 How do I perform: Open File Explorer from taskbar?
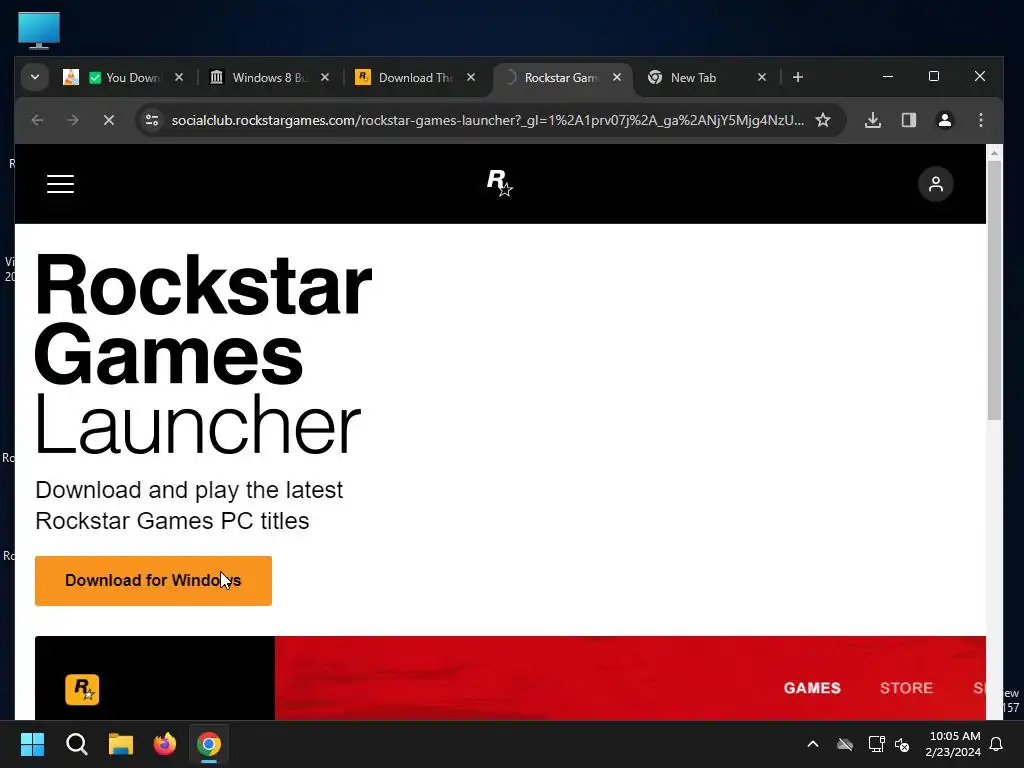click(x=121, y=744)
